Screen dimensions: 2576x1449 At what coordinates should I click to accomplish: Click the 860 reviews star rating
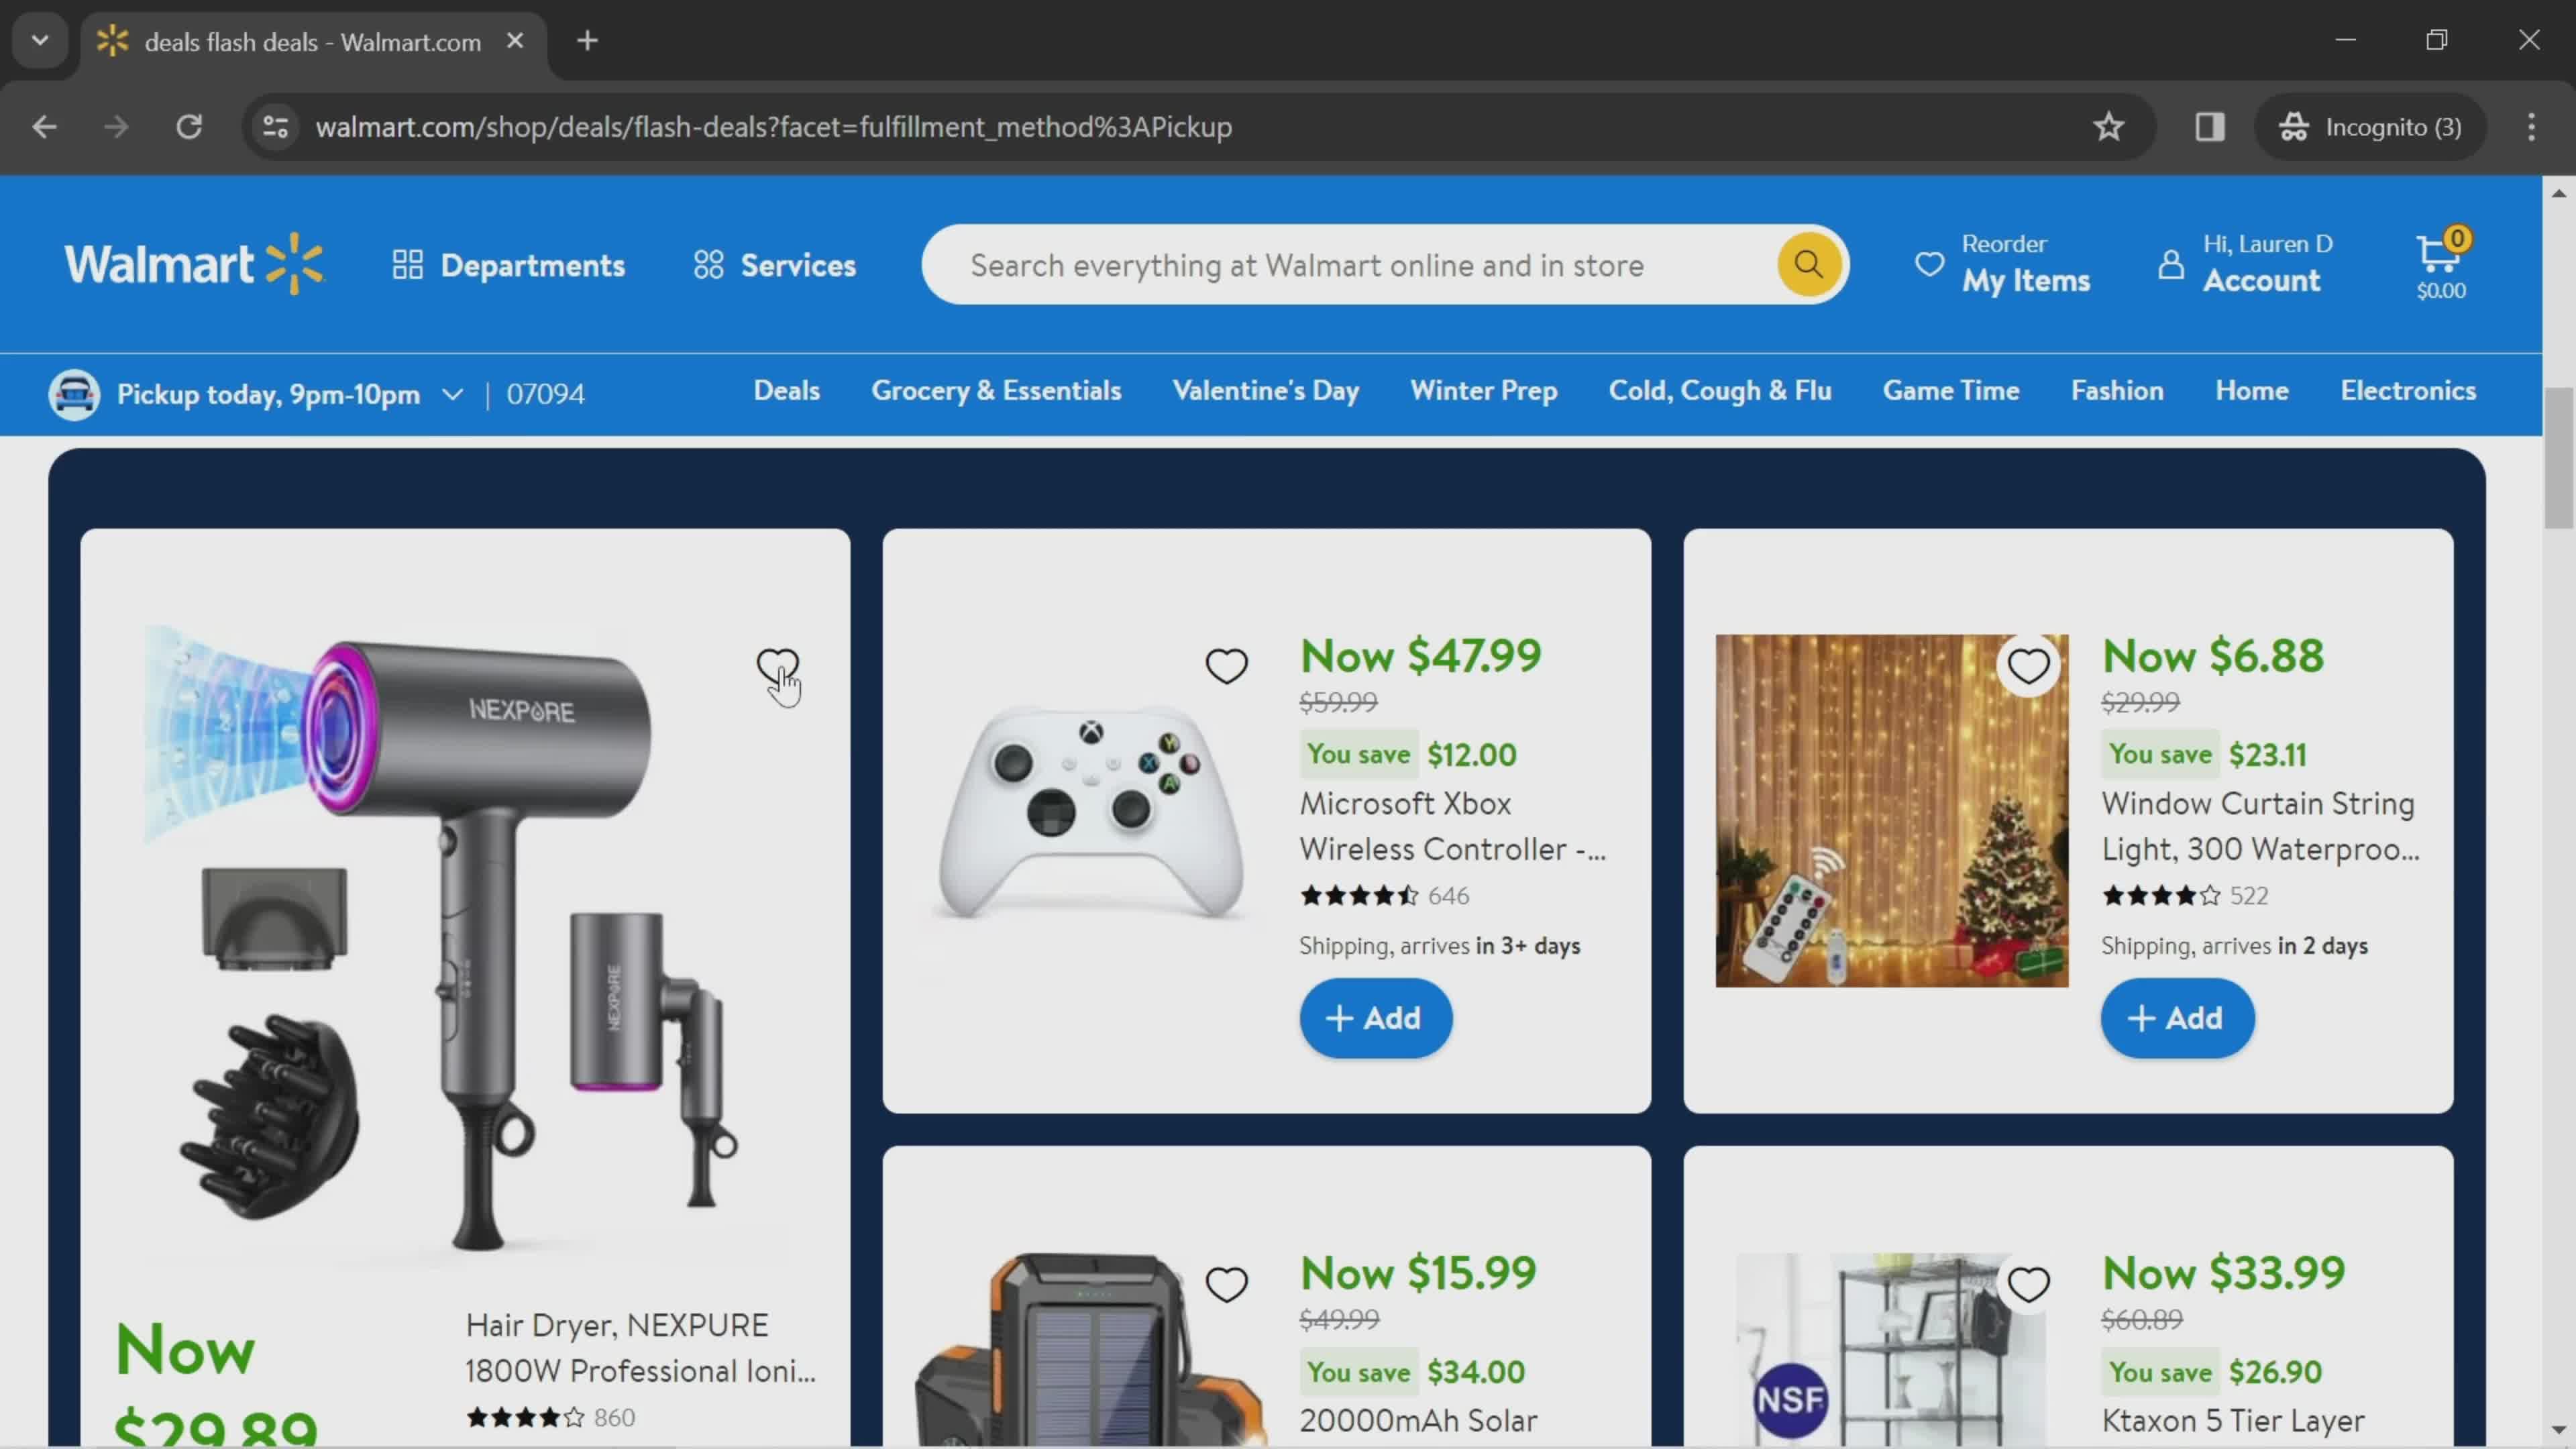(550, 1417)
